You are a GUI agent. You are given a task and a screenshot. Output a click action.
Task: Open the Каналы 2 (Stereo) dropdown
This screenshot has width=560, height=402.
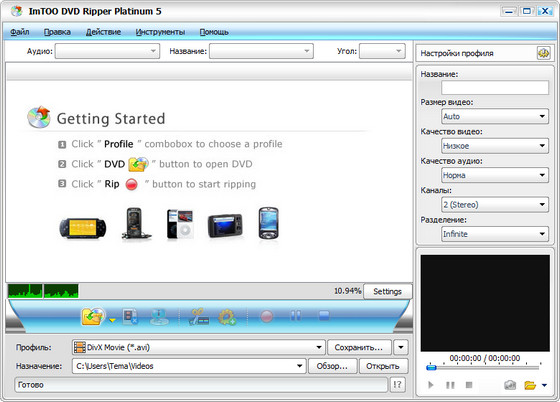(495, 205)
